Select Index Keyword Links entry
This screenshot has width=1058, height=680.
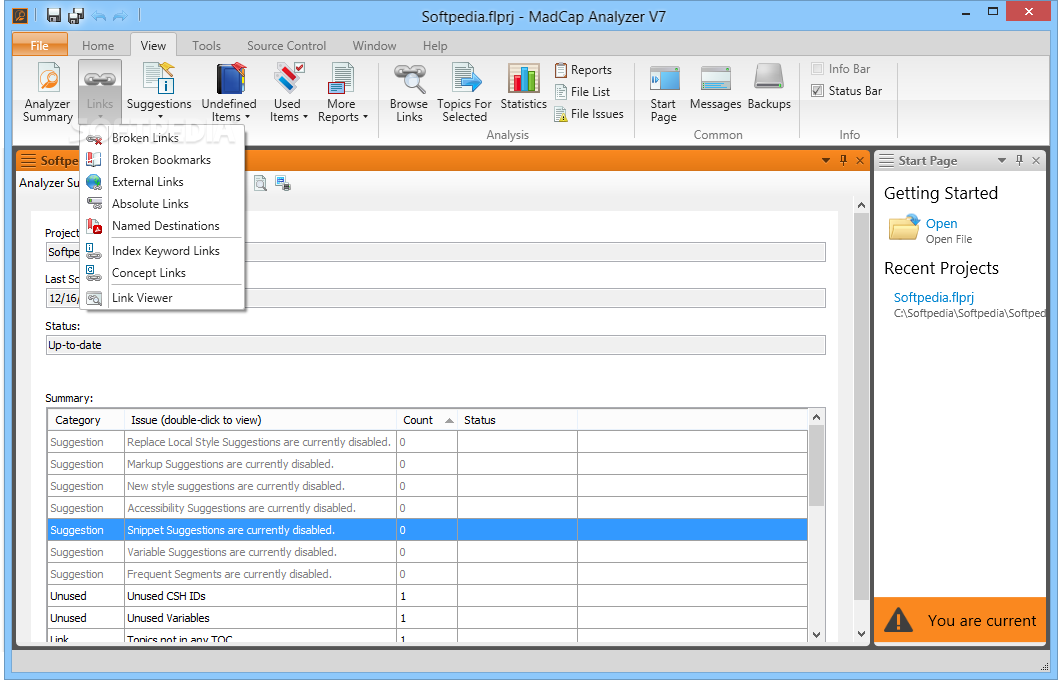[162, 251]
